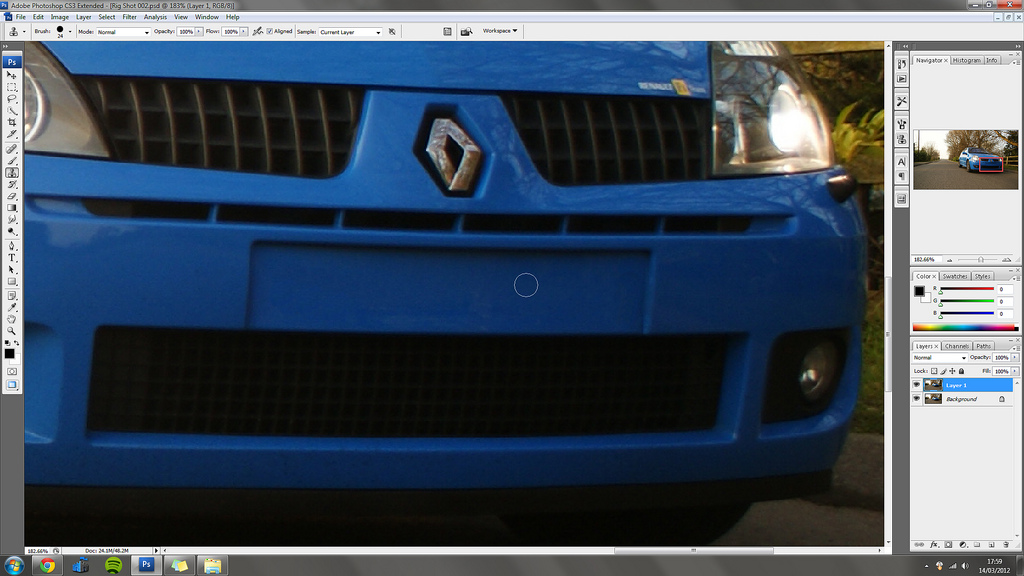The height and width of the screenshot is (576, 1024).
Task: Choose the Hand tool
Action: pyautogui.click(x=12, y=318)
